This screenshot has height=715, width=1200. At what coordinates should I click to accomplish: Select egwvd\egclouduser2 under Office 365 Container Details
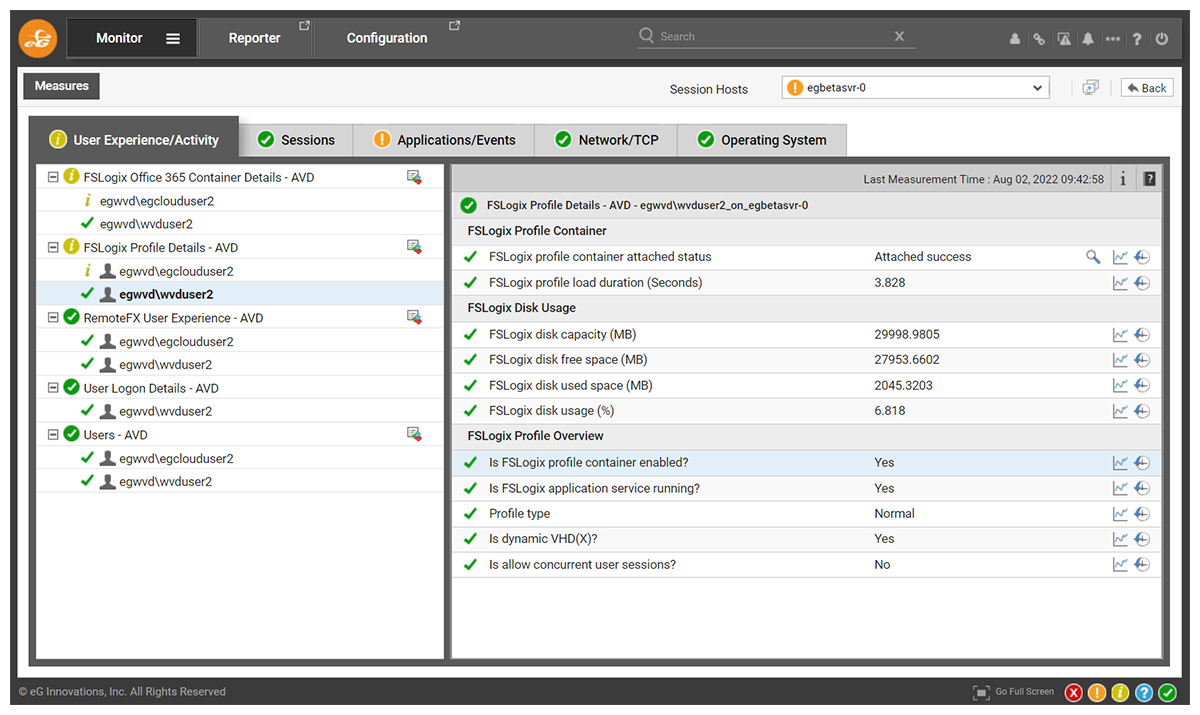tap(157, 201)
